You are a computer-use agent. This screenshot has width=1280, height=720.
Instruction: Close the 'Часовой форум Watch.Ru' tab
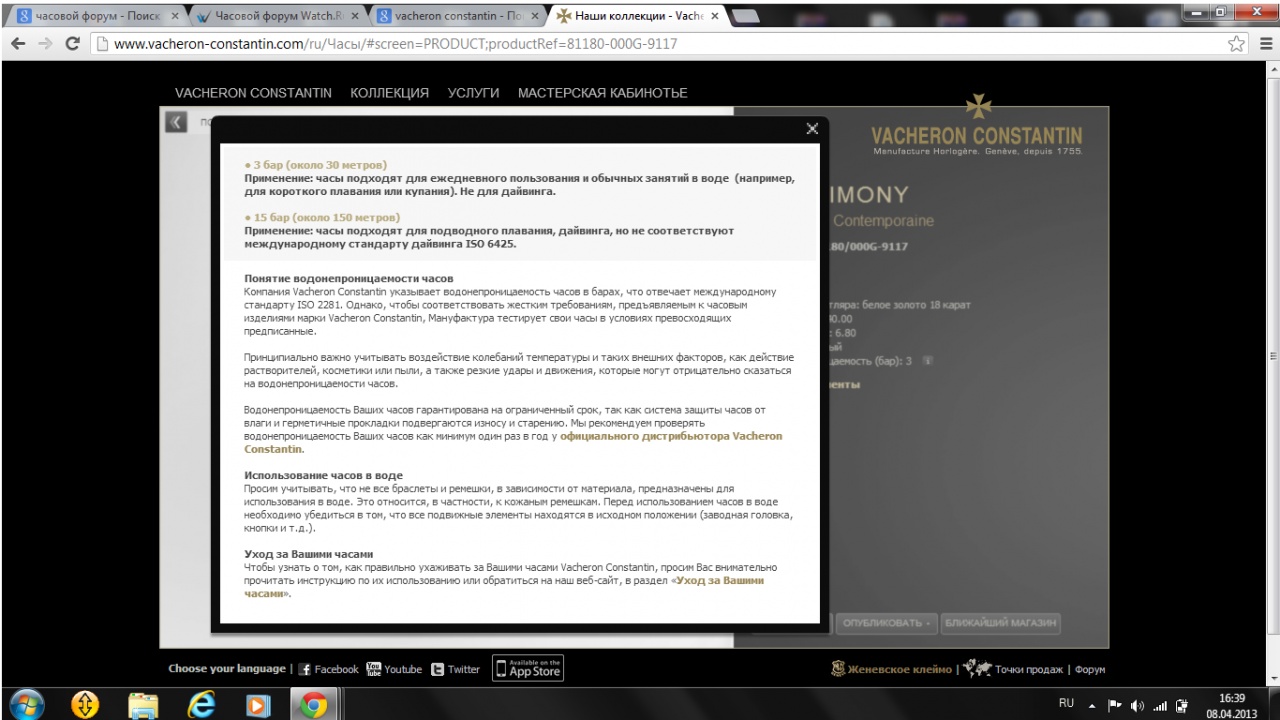[356, 16]
